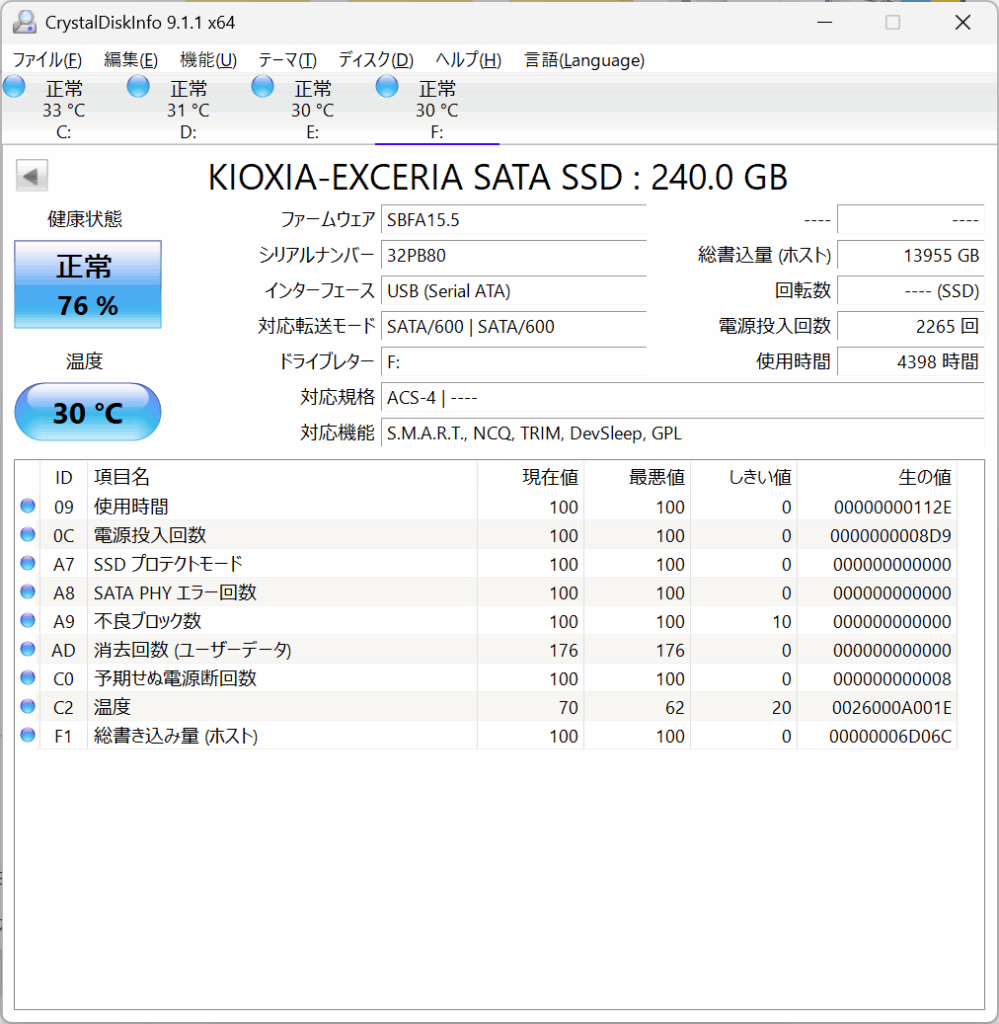Viewport: 999px width, 1024px height.
Task: Click the 対応機能 field listing S.M.A.R.T.
Action: click(683, 433)
